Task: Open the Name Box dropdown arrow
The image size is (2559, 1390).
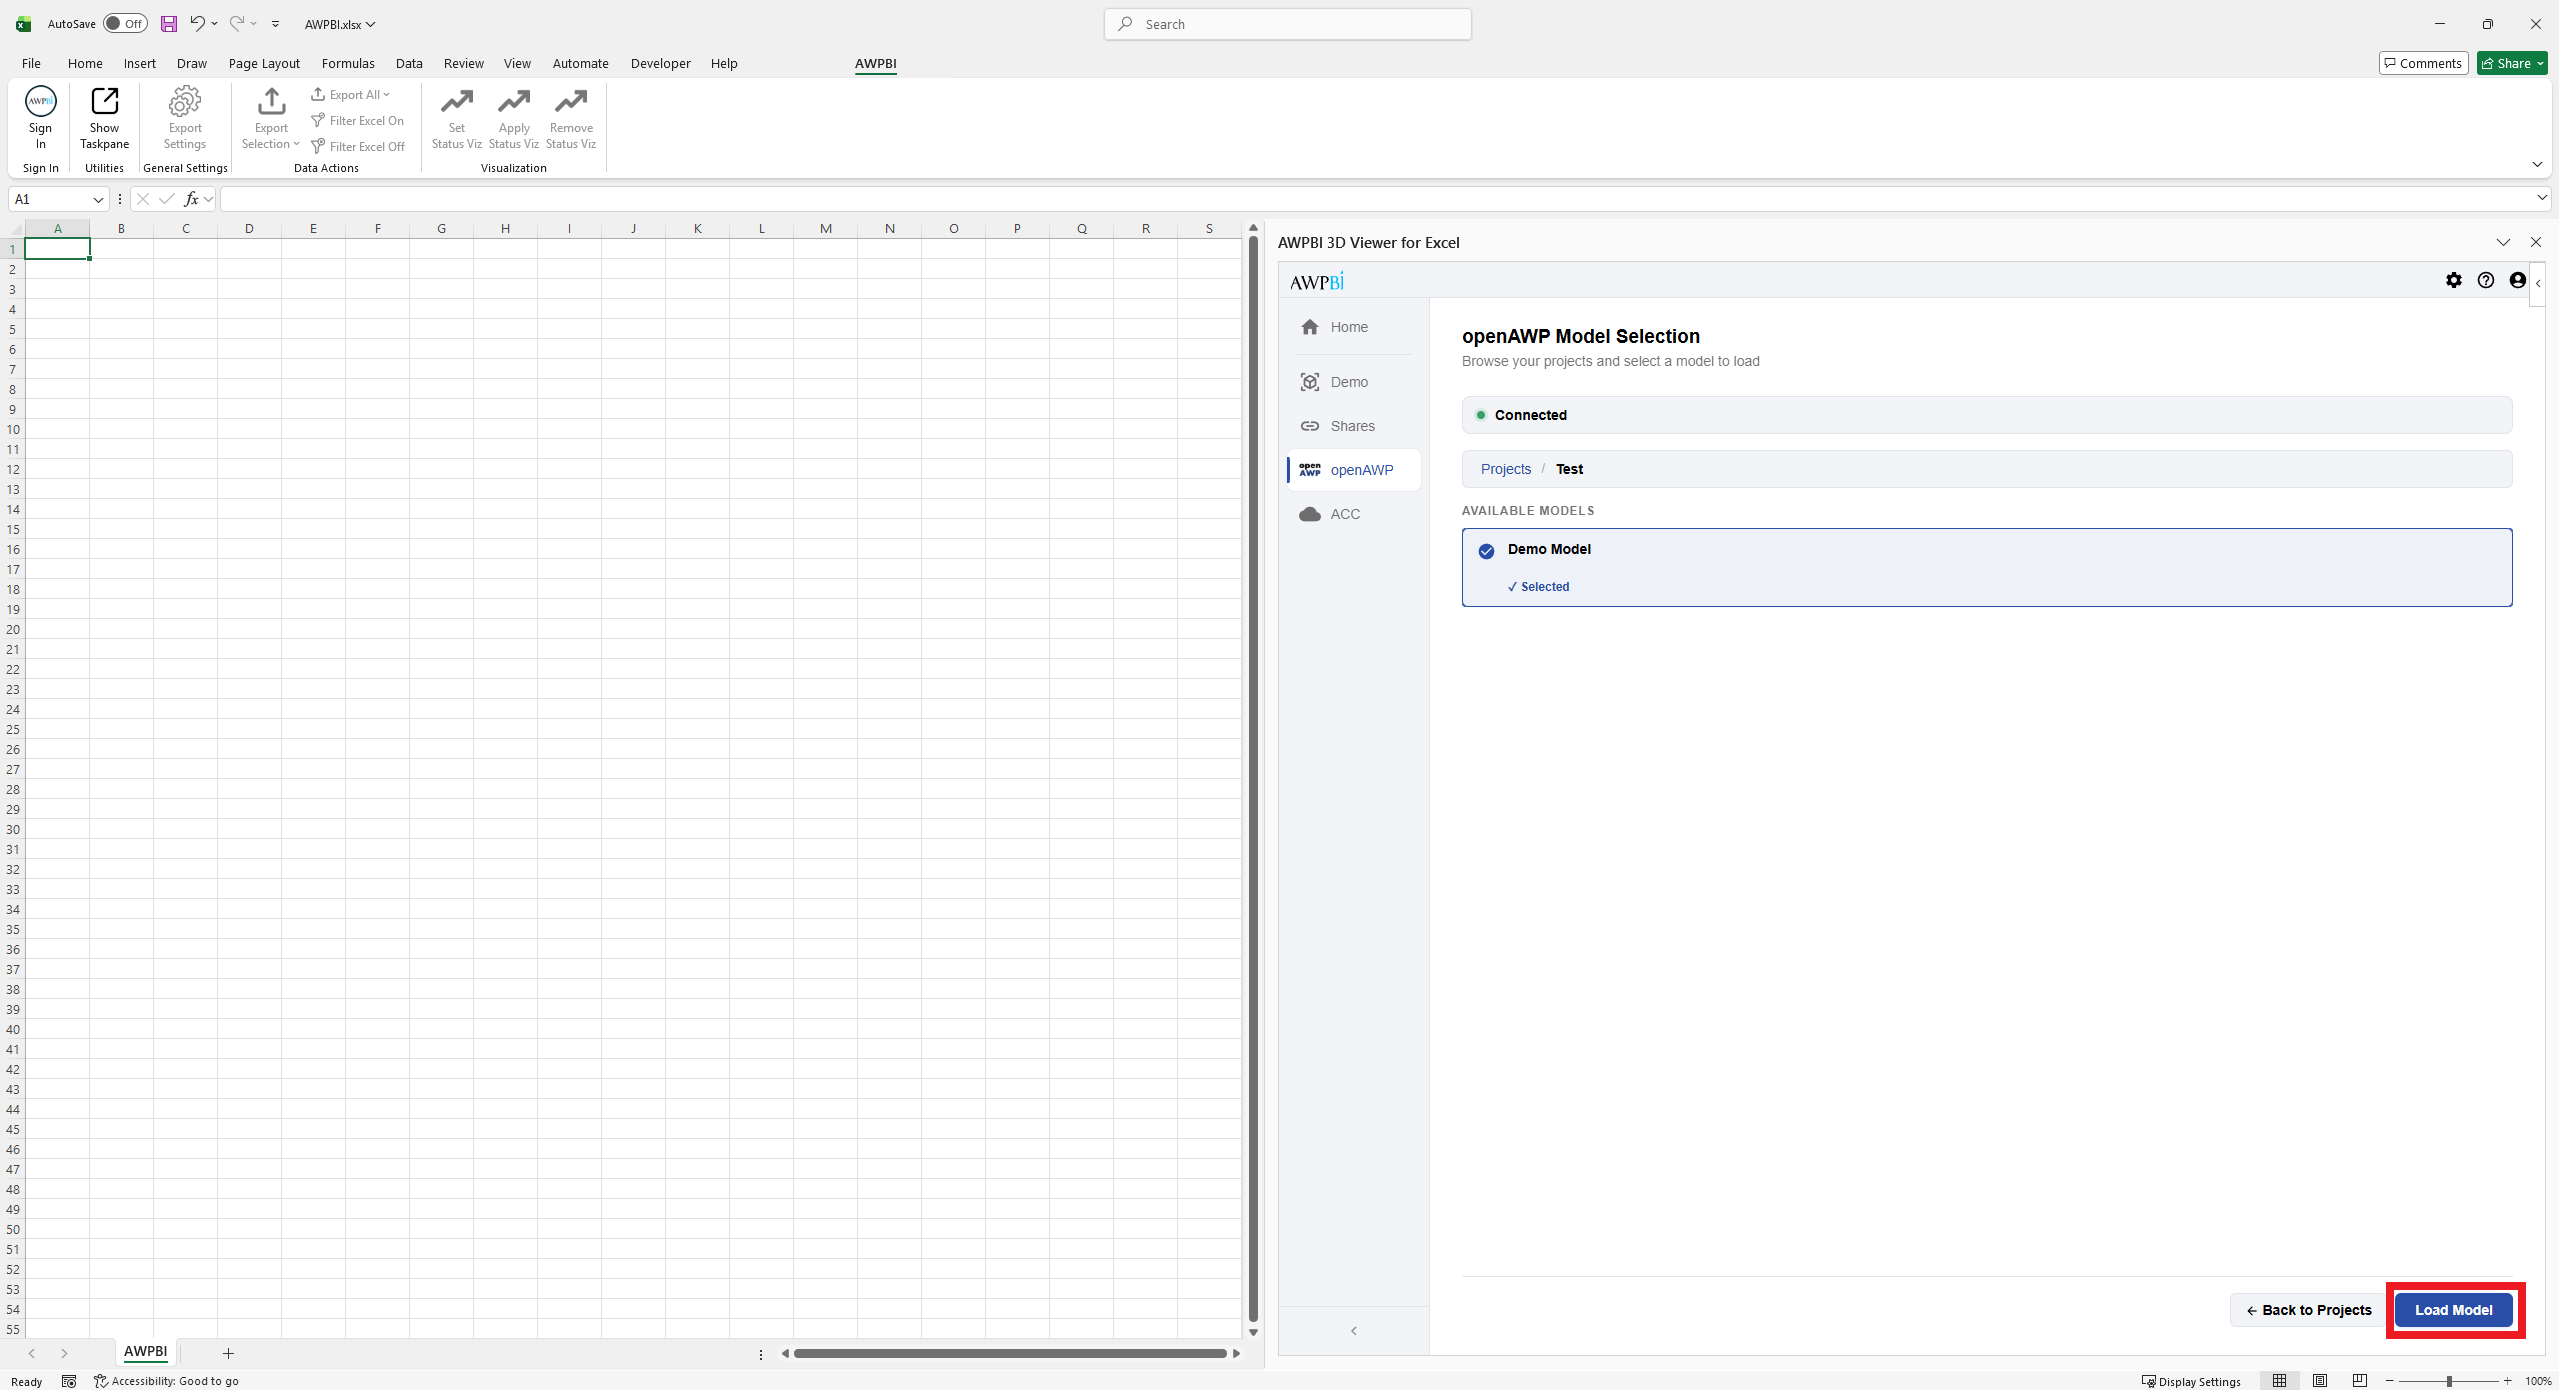Action: (98, 199)
